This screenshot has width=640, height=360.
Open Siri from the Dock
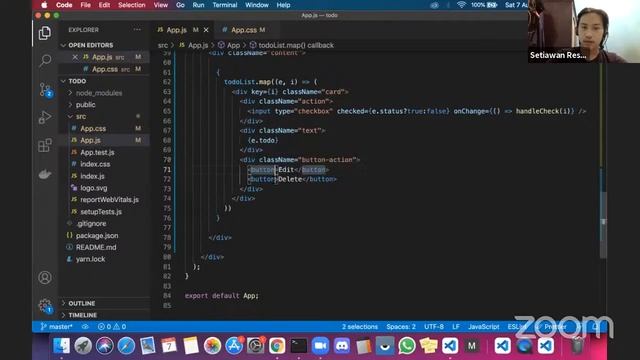105,346
